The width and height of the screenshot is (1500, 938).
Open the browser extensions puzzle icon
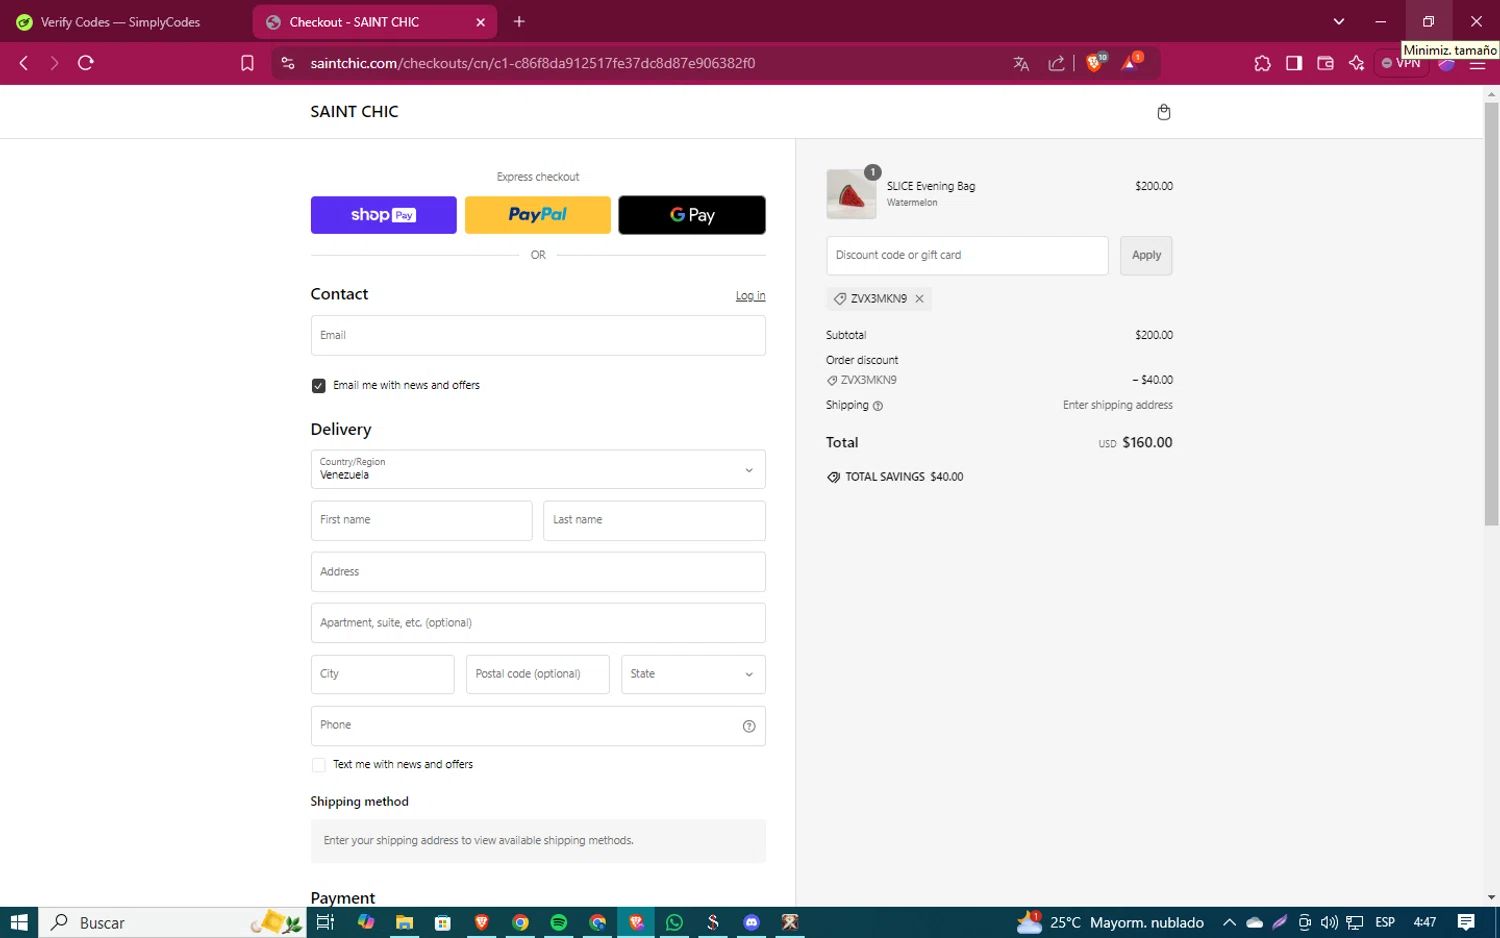click(1262, 63)
